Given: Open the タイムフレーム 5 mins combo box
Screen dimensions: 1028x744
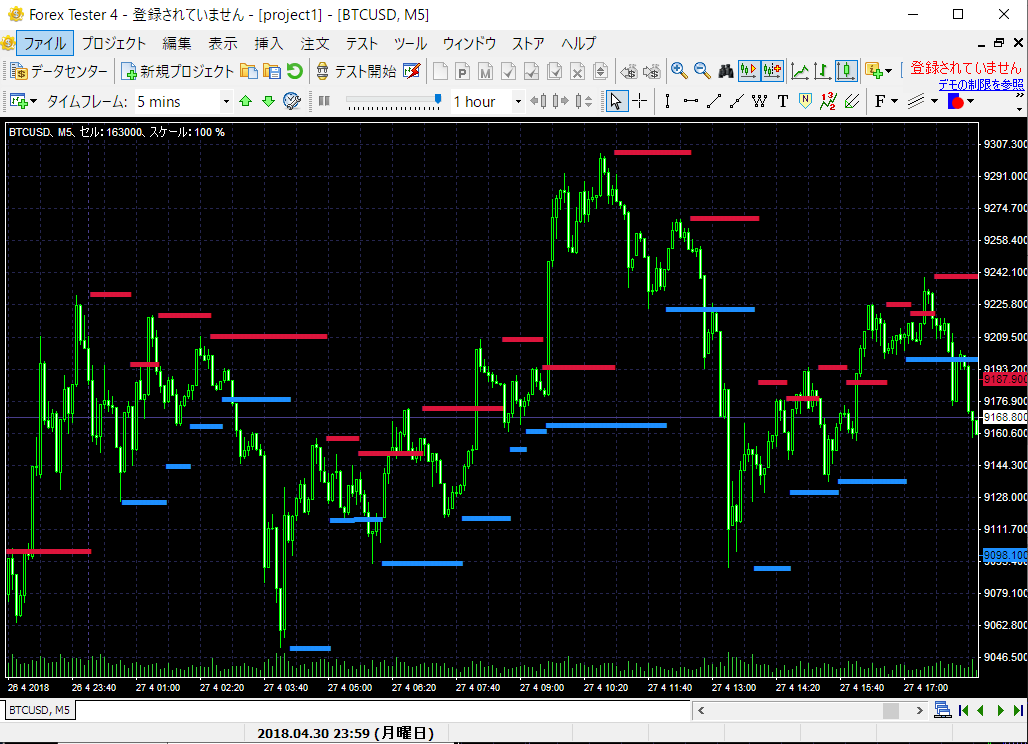Looking at the screenshot, I should coord(183,102).
